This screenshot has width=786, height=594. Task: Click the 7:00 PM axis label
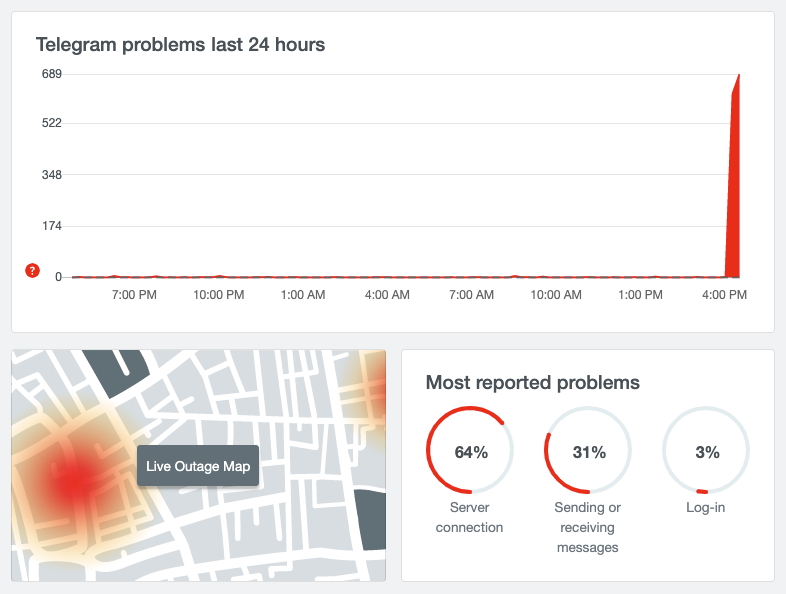pos(134,295)
